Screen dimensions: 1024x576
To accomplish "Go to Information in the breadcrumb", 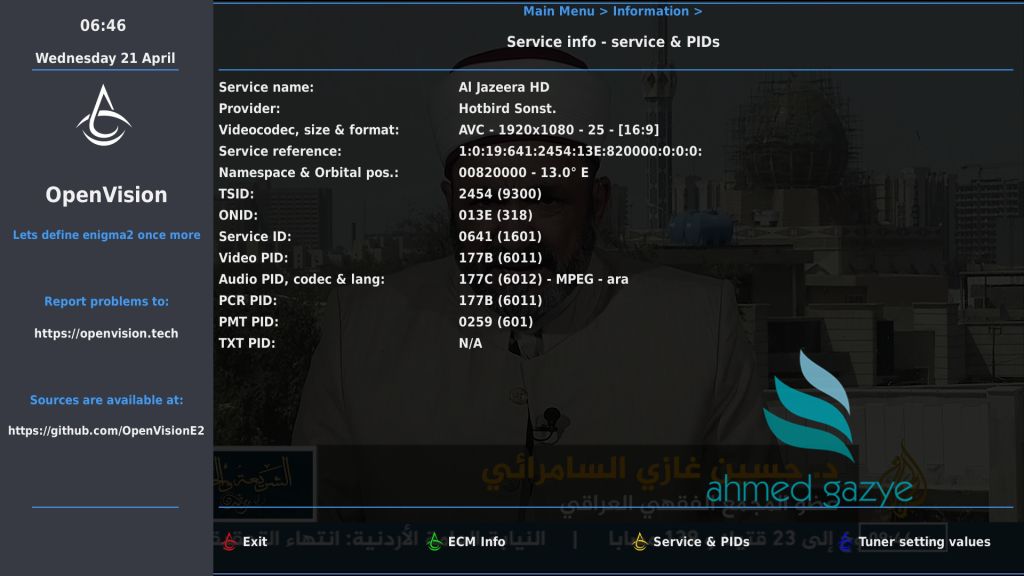I will pos(650,11).
